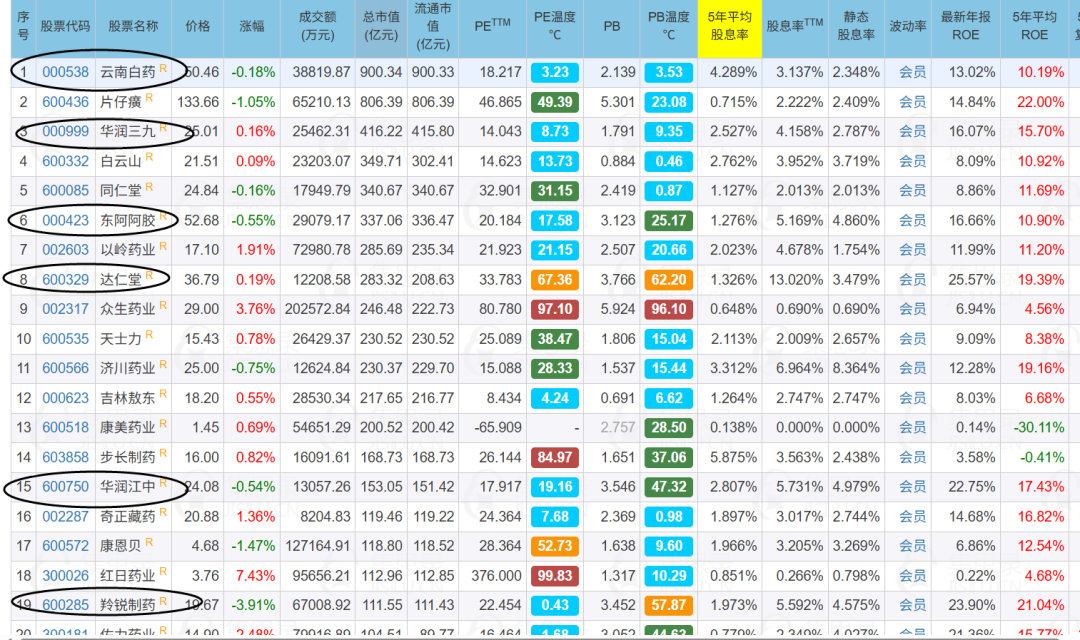Image resolution: width=1080 pixels, height=640 pixels.
Task: Open stock code 600436 link
Action: pyautogui.click(x=65, y=102)
